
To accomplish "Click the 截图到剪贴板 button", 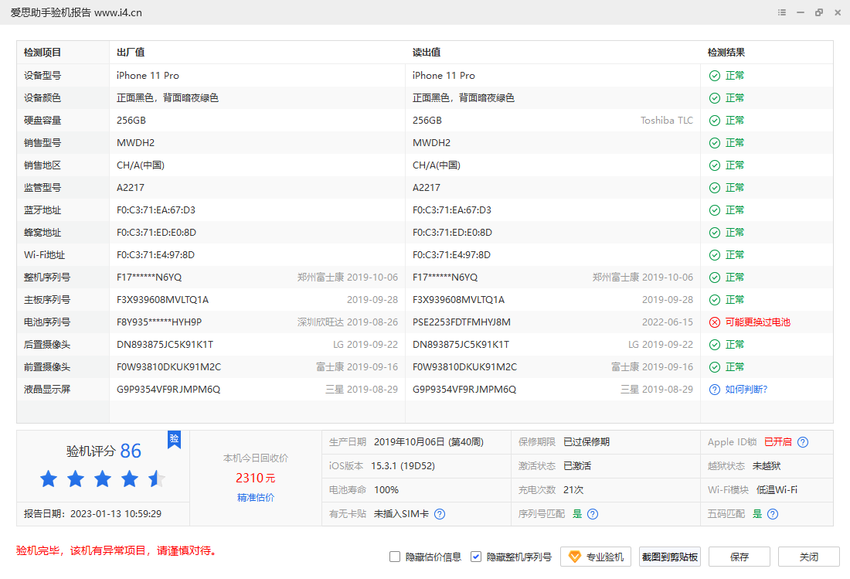I will tap(669, 557).
